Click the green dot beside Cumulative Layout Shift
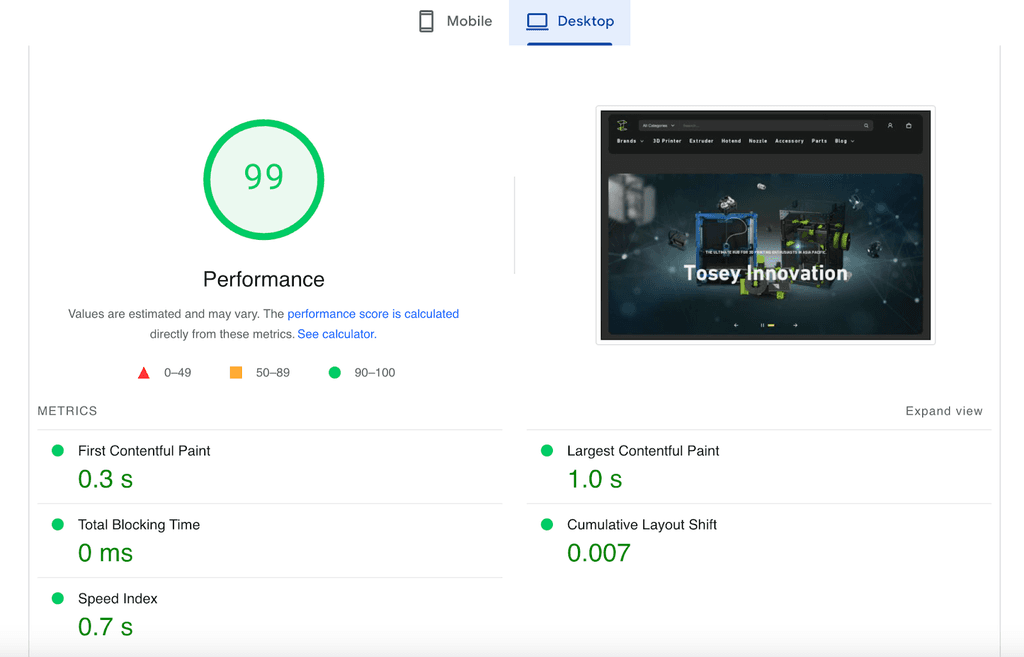This screenshot has height=657, width=1024. [x=547, y=524]
